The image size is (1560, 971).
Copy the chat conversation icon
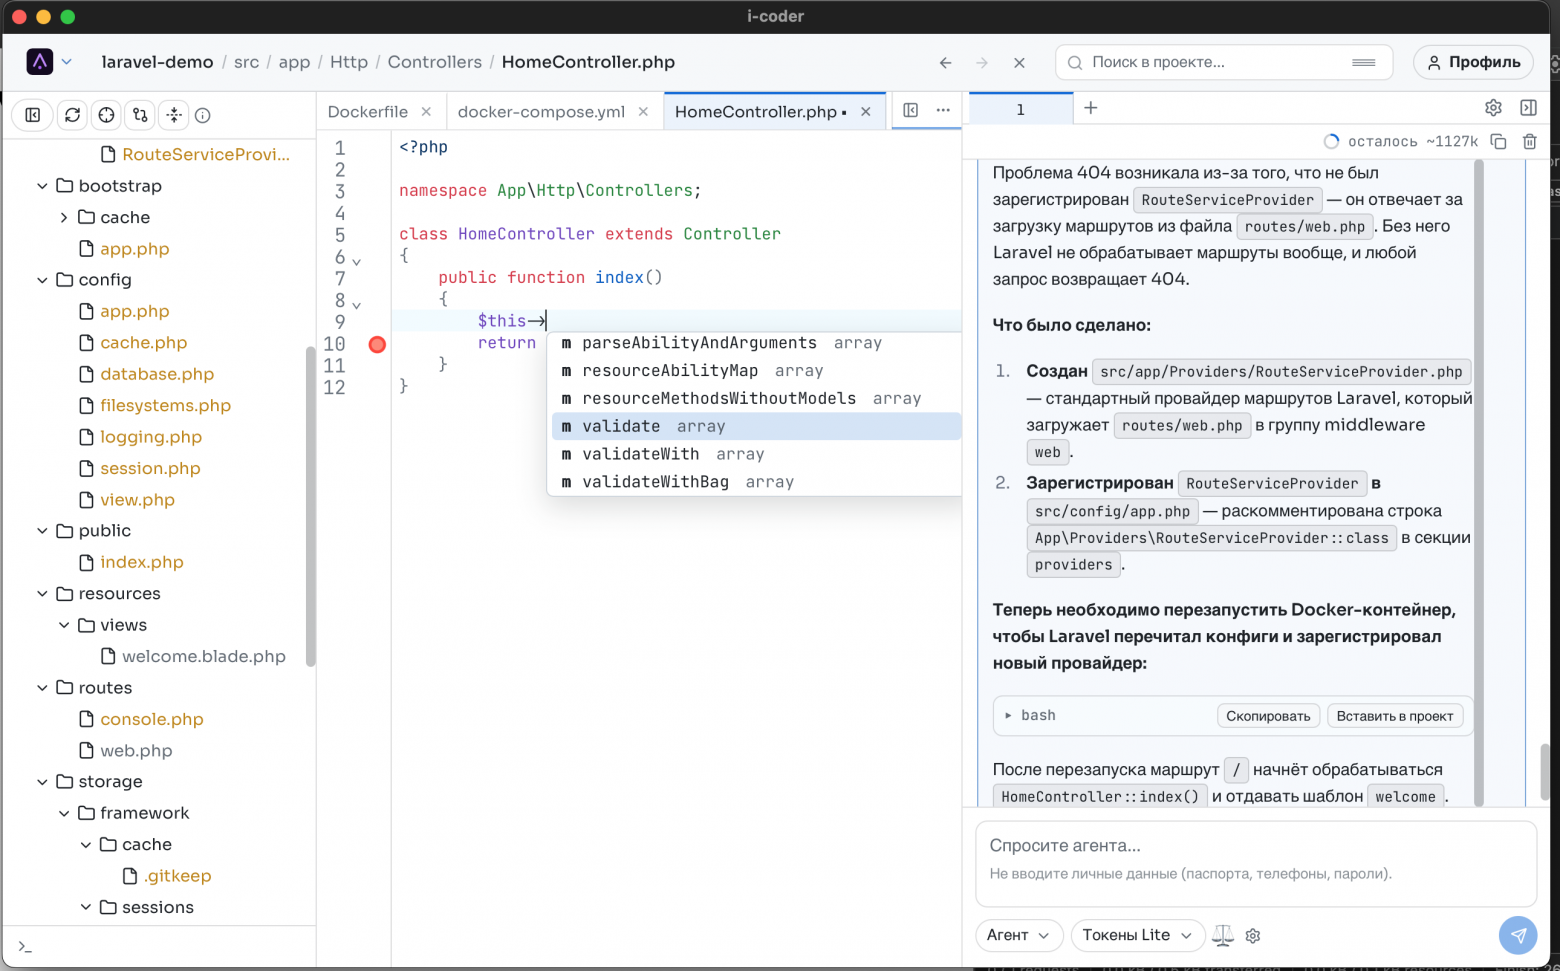click(x=1498, y=141)
